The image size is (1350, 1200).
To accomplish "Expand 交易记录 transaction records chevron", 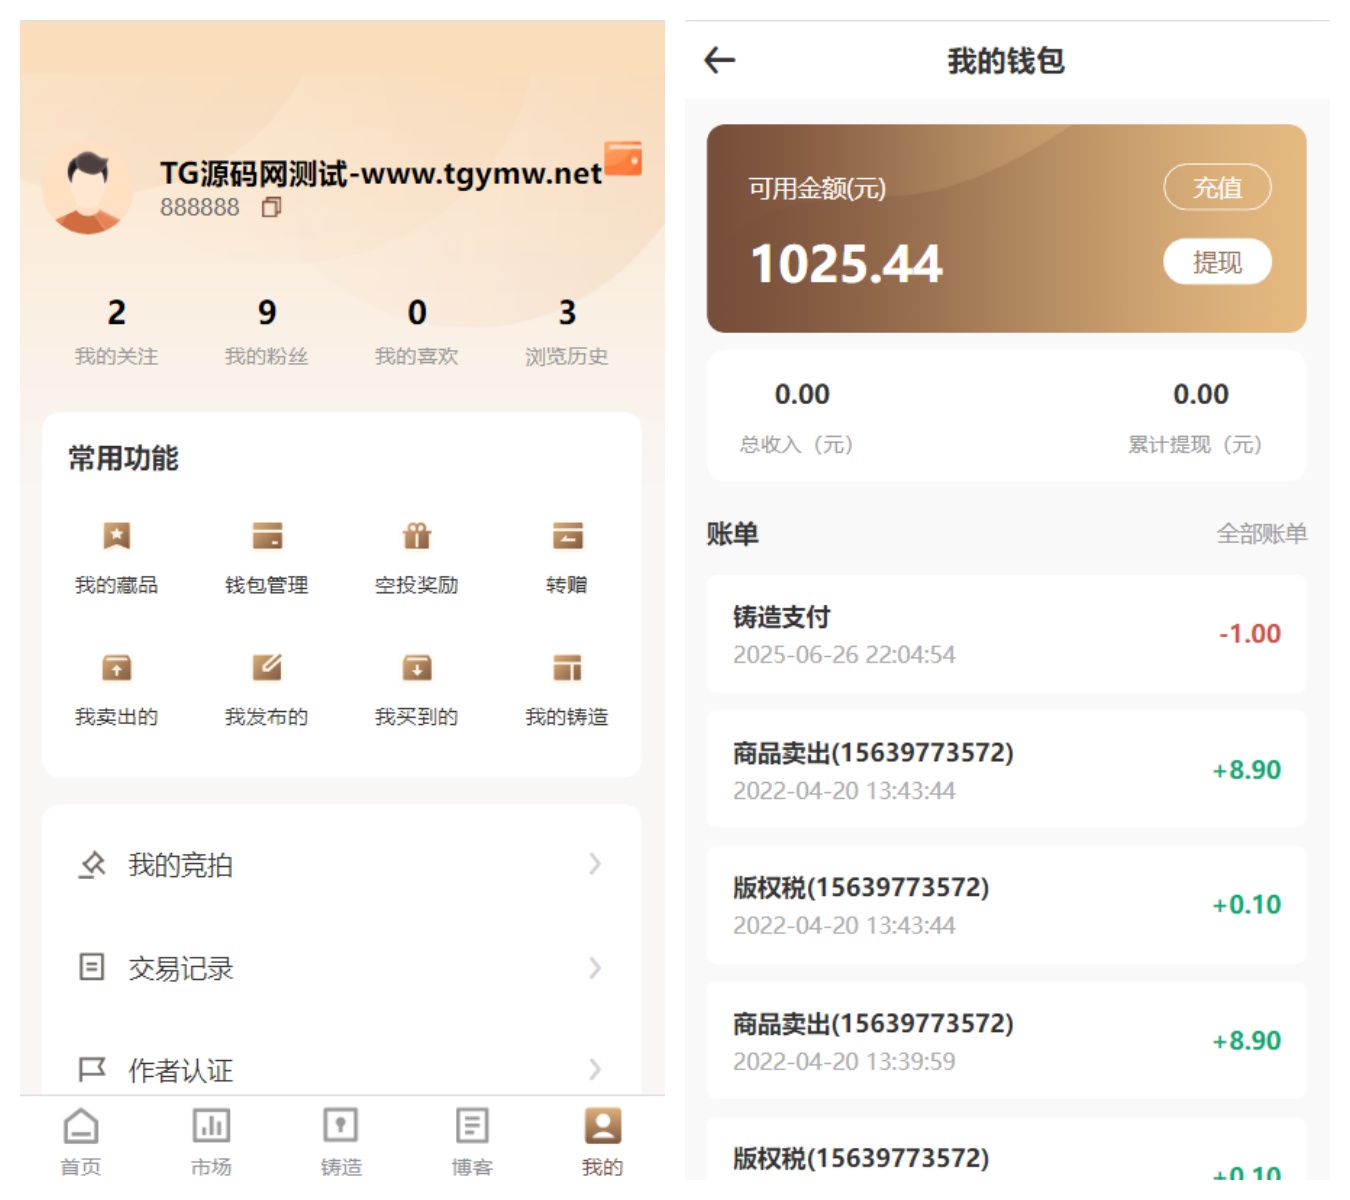I will point(595,968).
